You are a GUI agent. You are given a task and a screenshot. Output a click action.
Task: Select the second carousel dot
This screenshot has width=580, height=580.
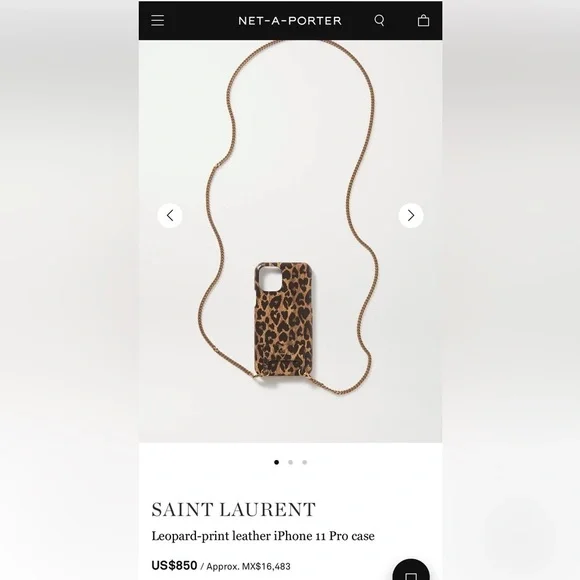pos(290,462)
